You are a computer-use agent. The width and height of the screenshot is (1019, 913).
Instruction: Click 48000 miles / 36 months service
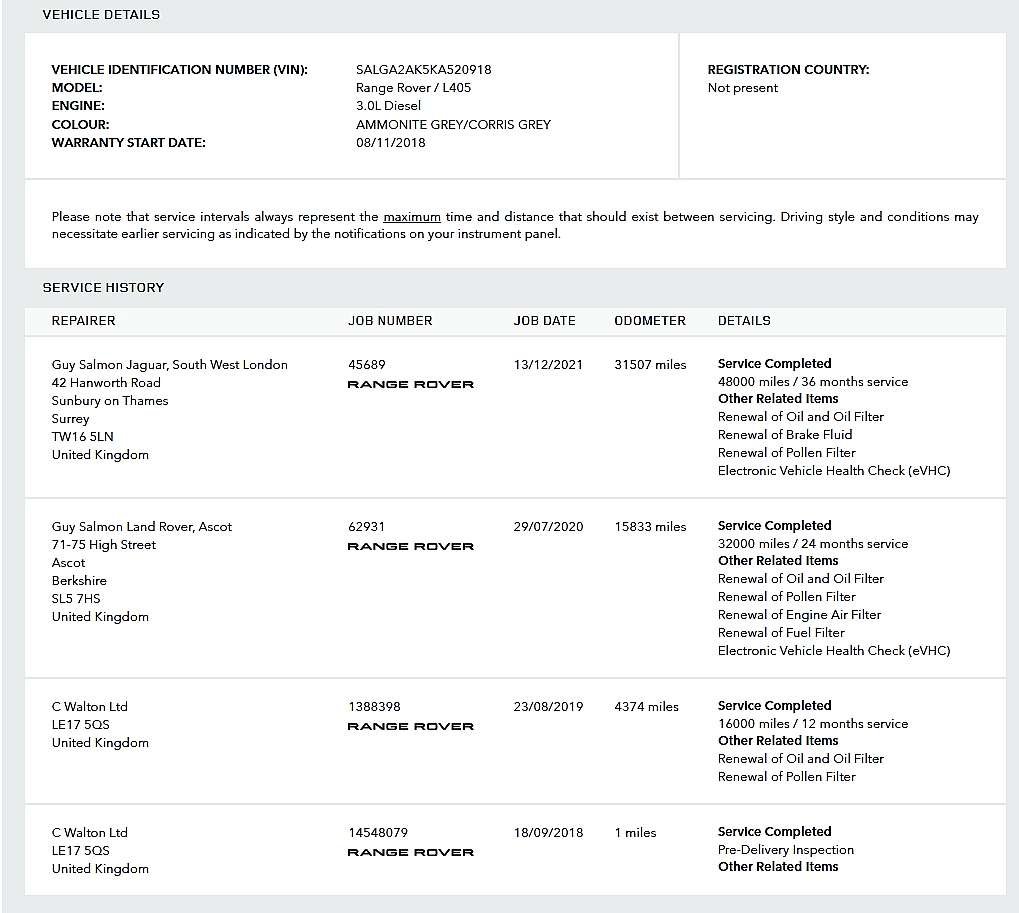click(813, 381)
